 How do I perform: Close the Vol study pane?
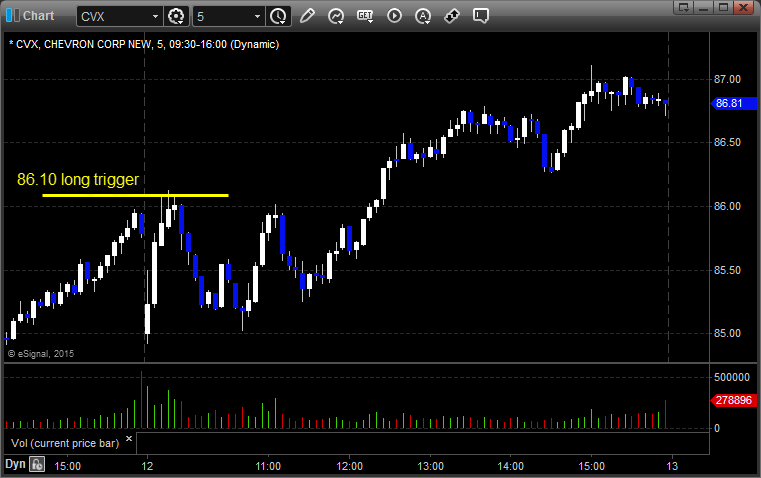129,439
